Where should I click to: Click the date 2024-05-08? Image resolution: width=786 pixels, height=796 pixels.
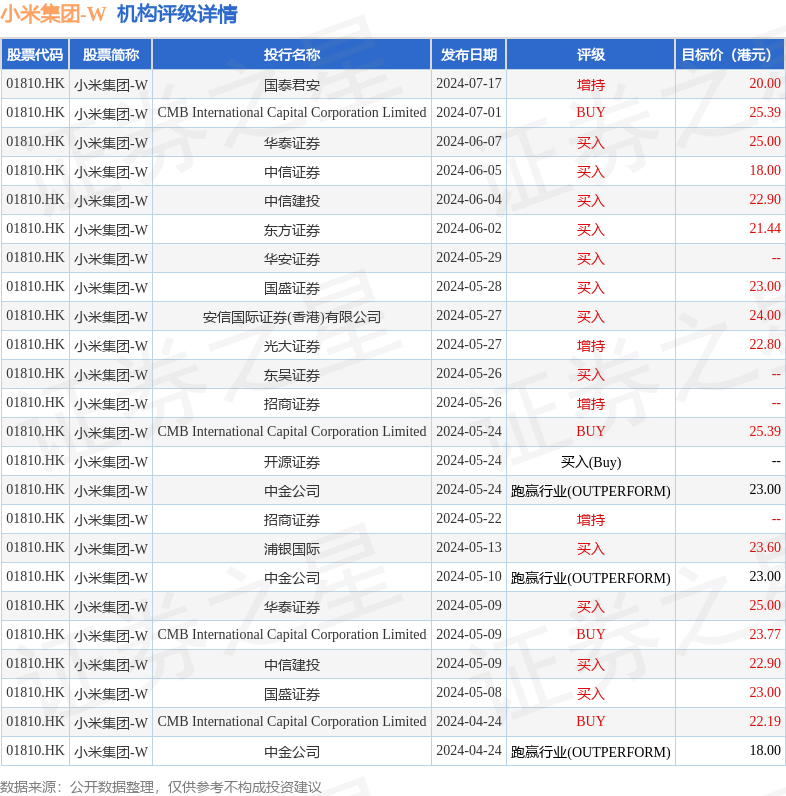tap(469, 692)
